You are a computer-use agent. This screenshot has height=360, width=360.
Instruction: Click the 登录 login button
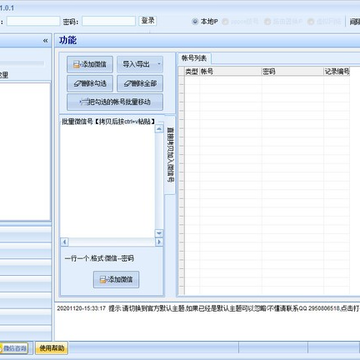point(148,21)
